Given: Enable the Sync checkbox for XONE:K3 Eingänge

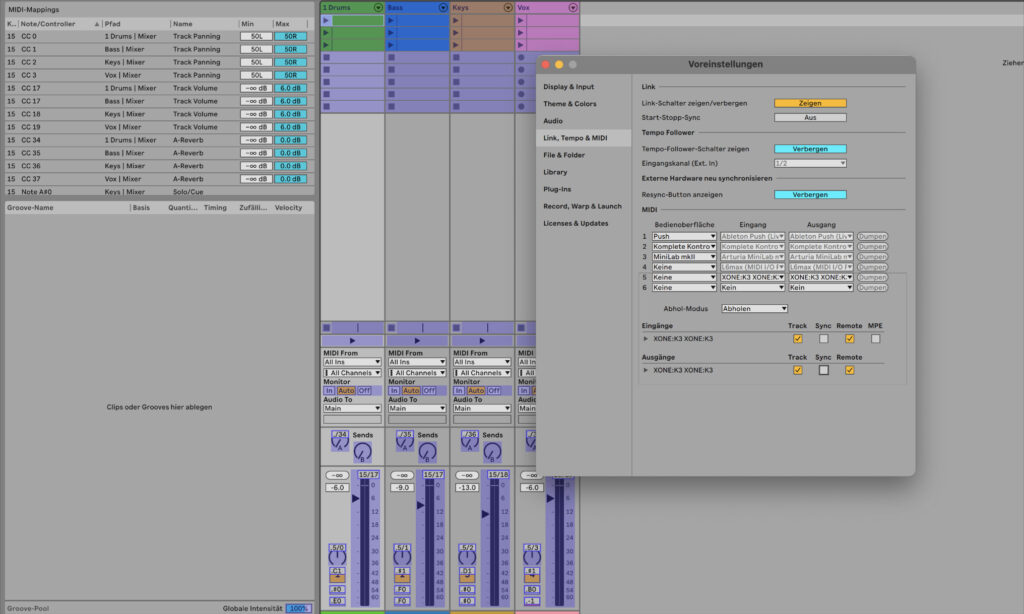Looking at the screenshot, I should [x=825, y=339].
